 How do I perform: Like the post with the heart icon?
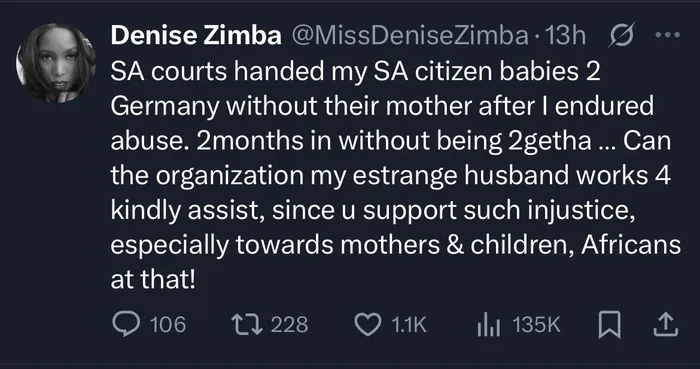(x=367, y=324)
